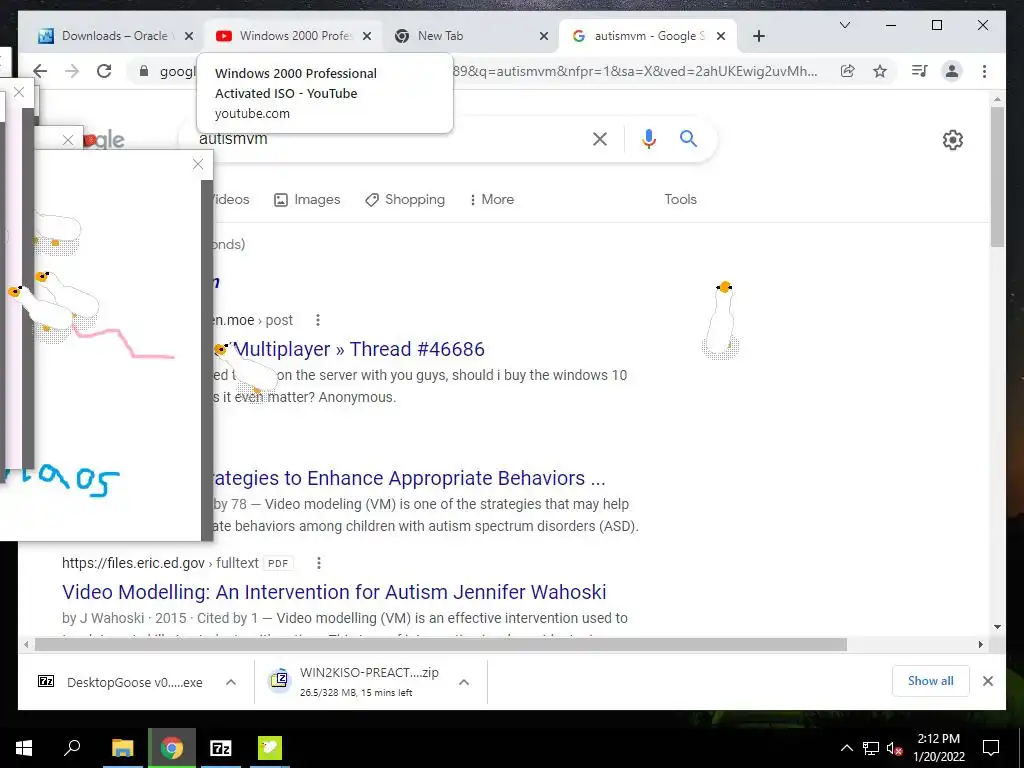1024x768 pixels.
Task: Close the New Tab tab
Action: point(543,36)
